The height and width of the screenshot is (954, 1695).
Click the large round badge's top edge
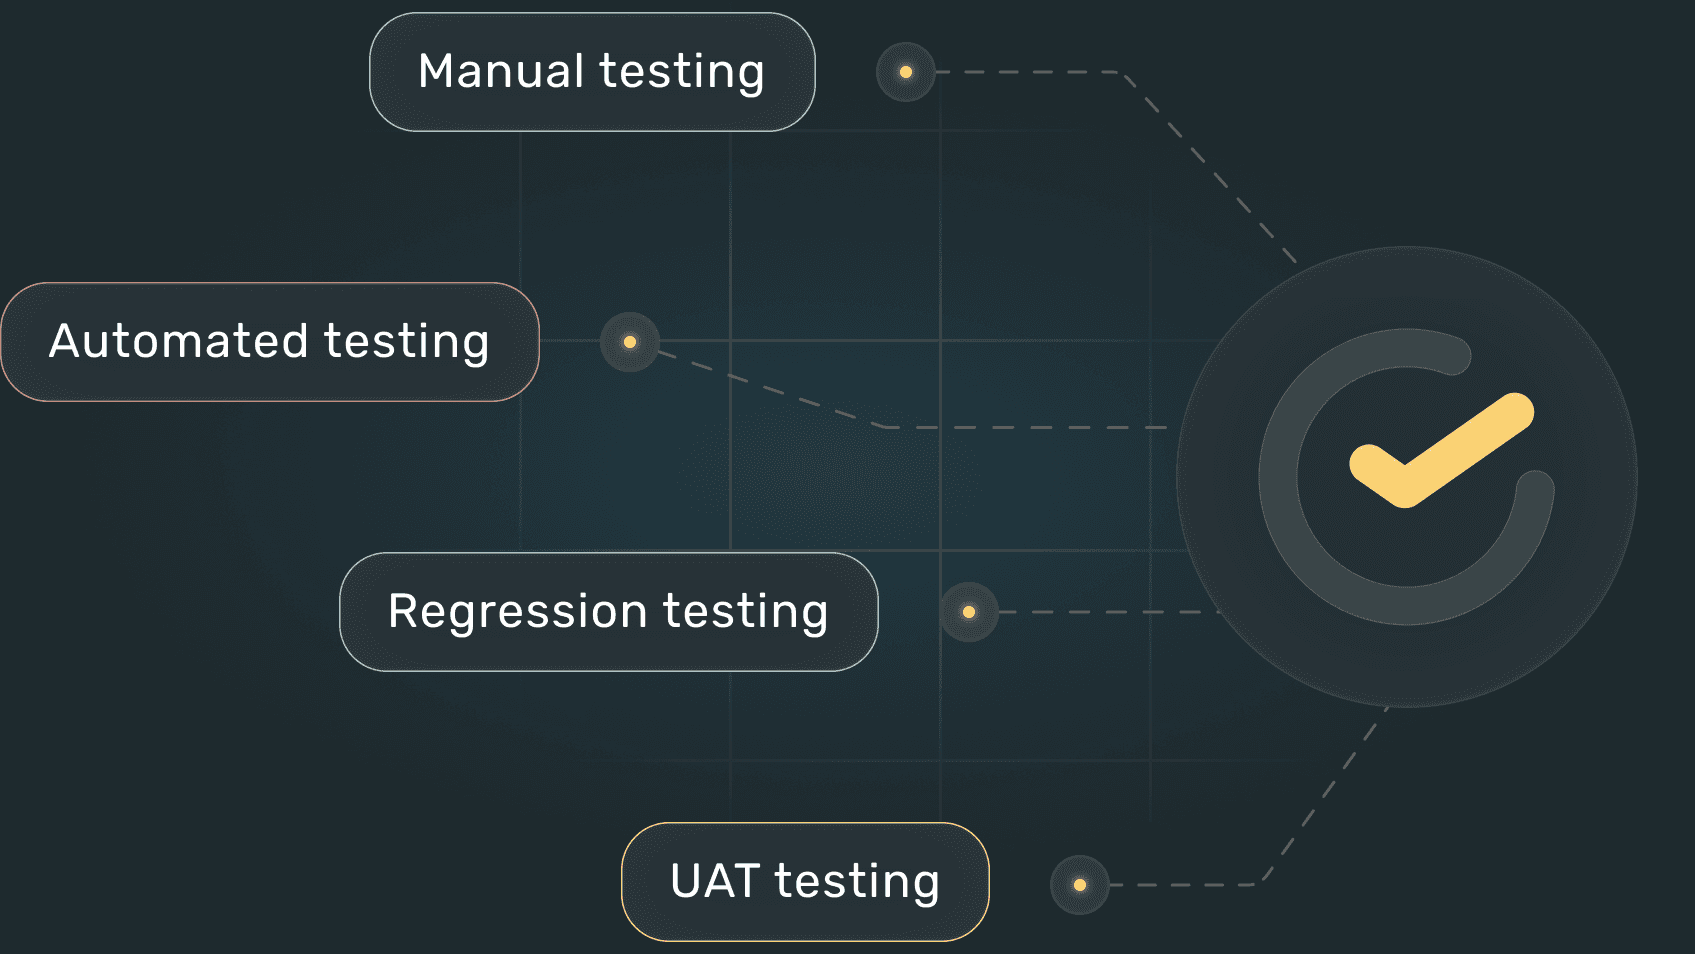[1407, 249]
